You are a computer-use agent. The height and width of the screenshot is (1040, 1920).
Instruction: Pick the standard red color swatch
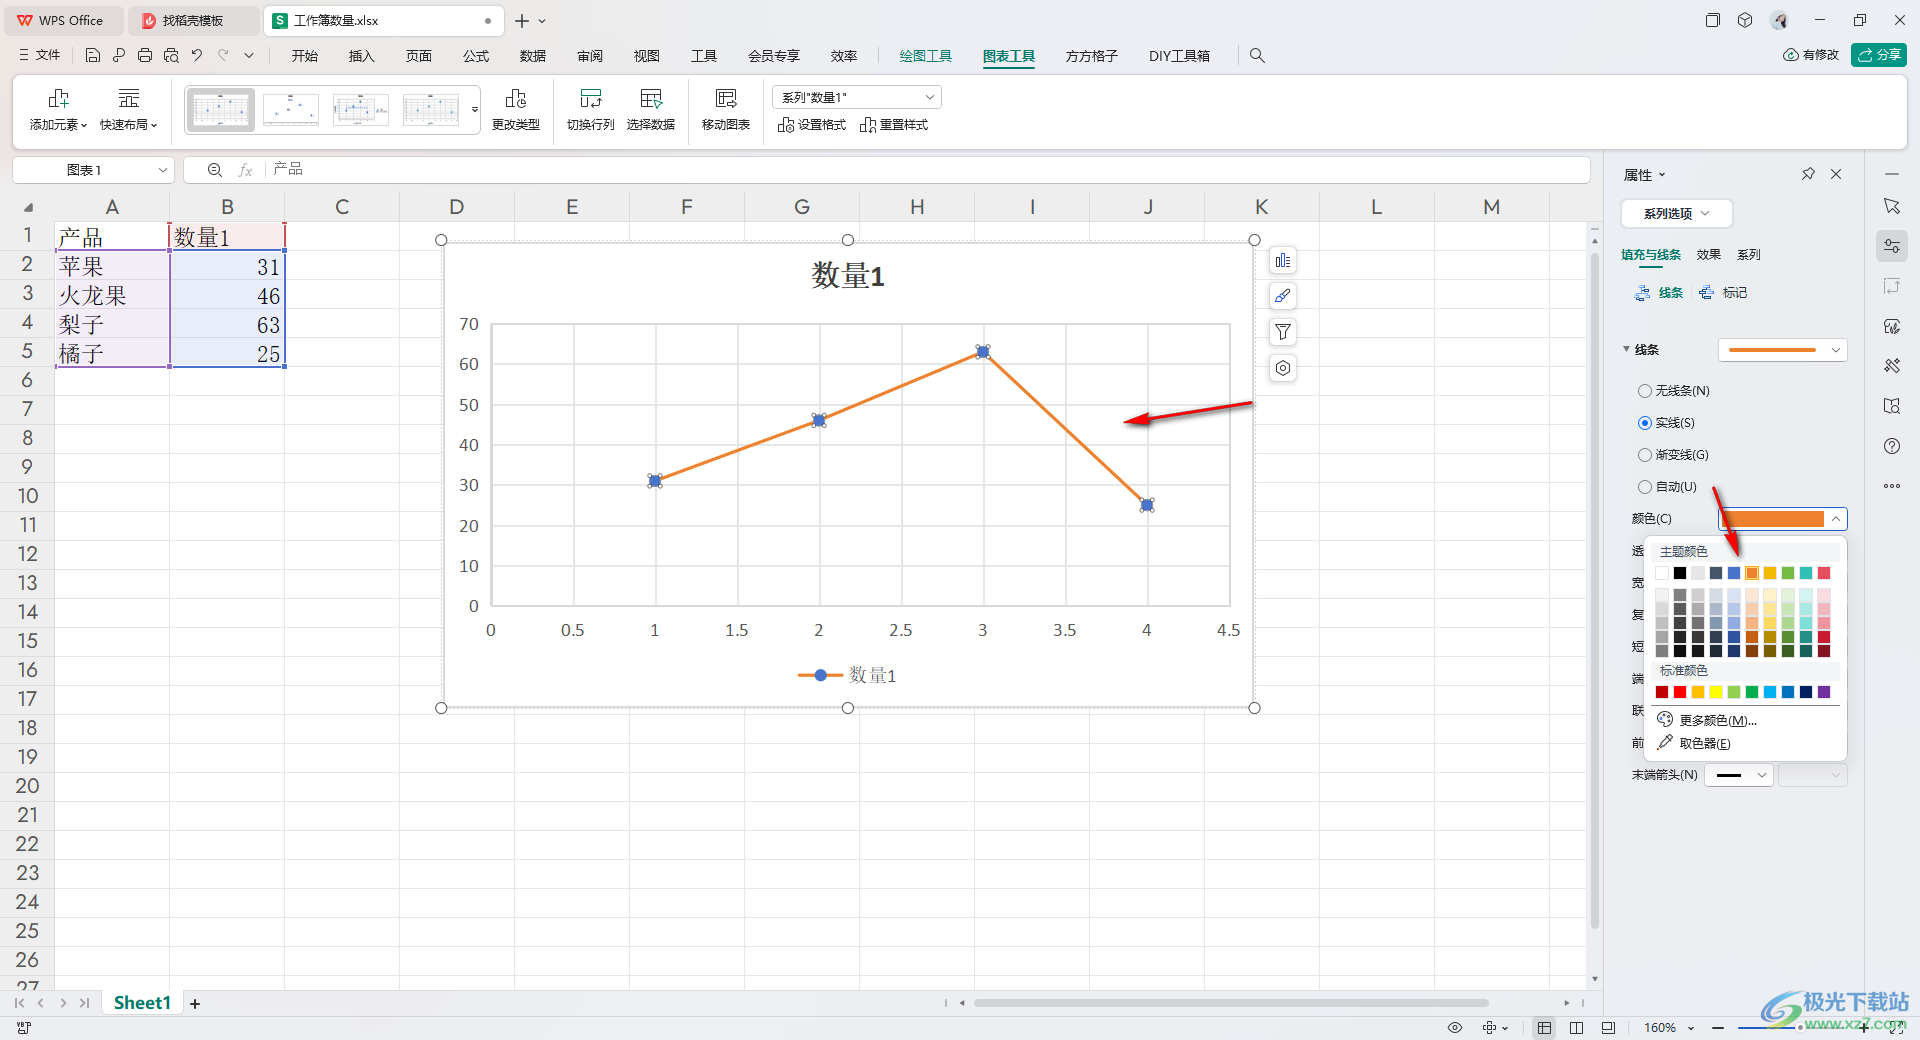[x=1680, y=692]
